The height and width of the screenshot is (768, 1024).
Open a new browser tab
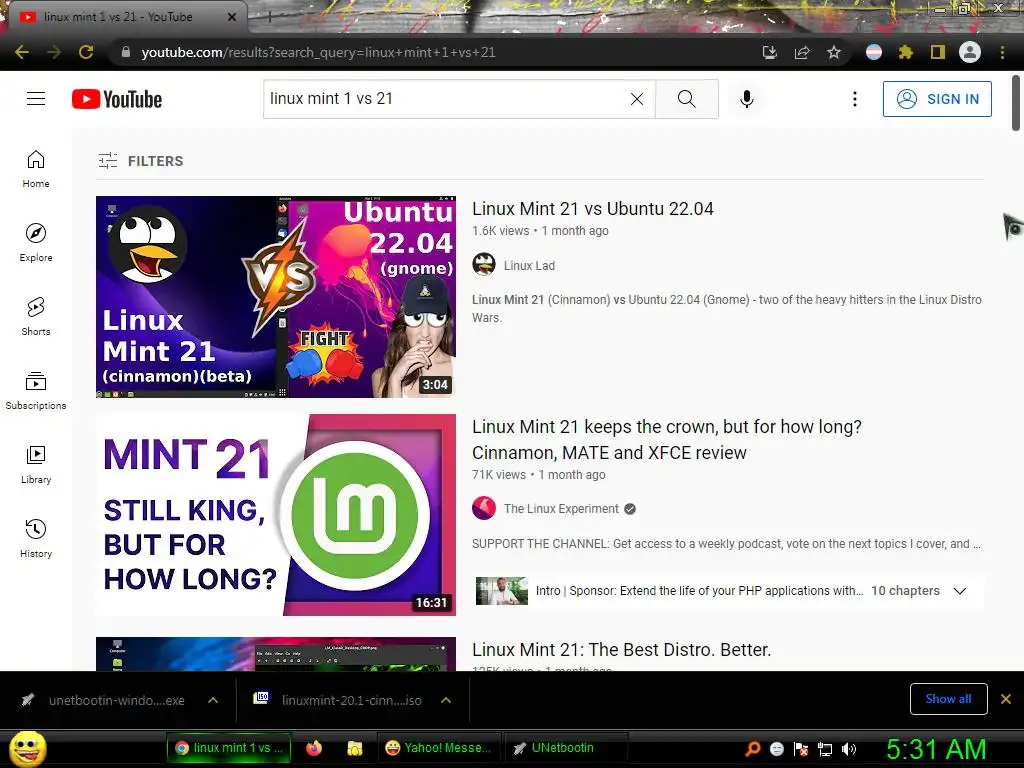(269, 17)
